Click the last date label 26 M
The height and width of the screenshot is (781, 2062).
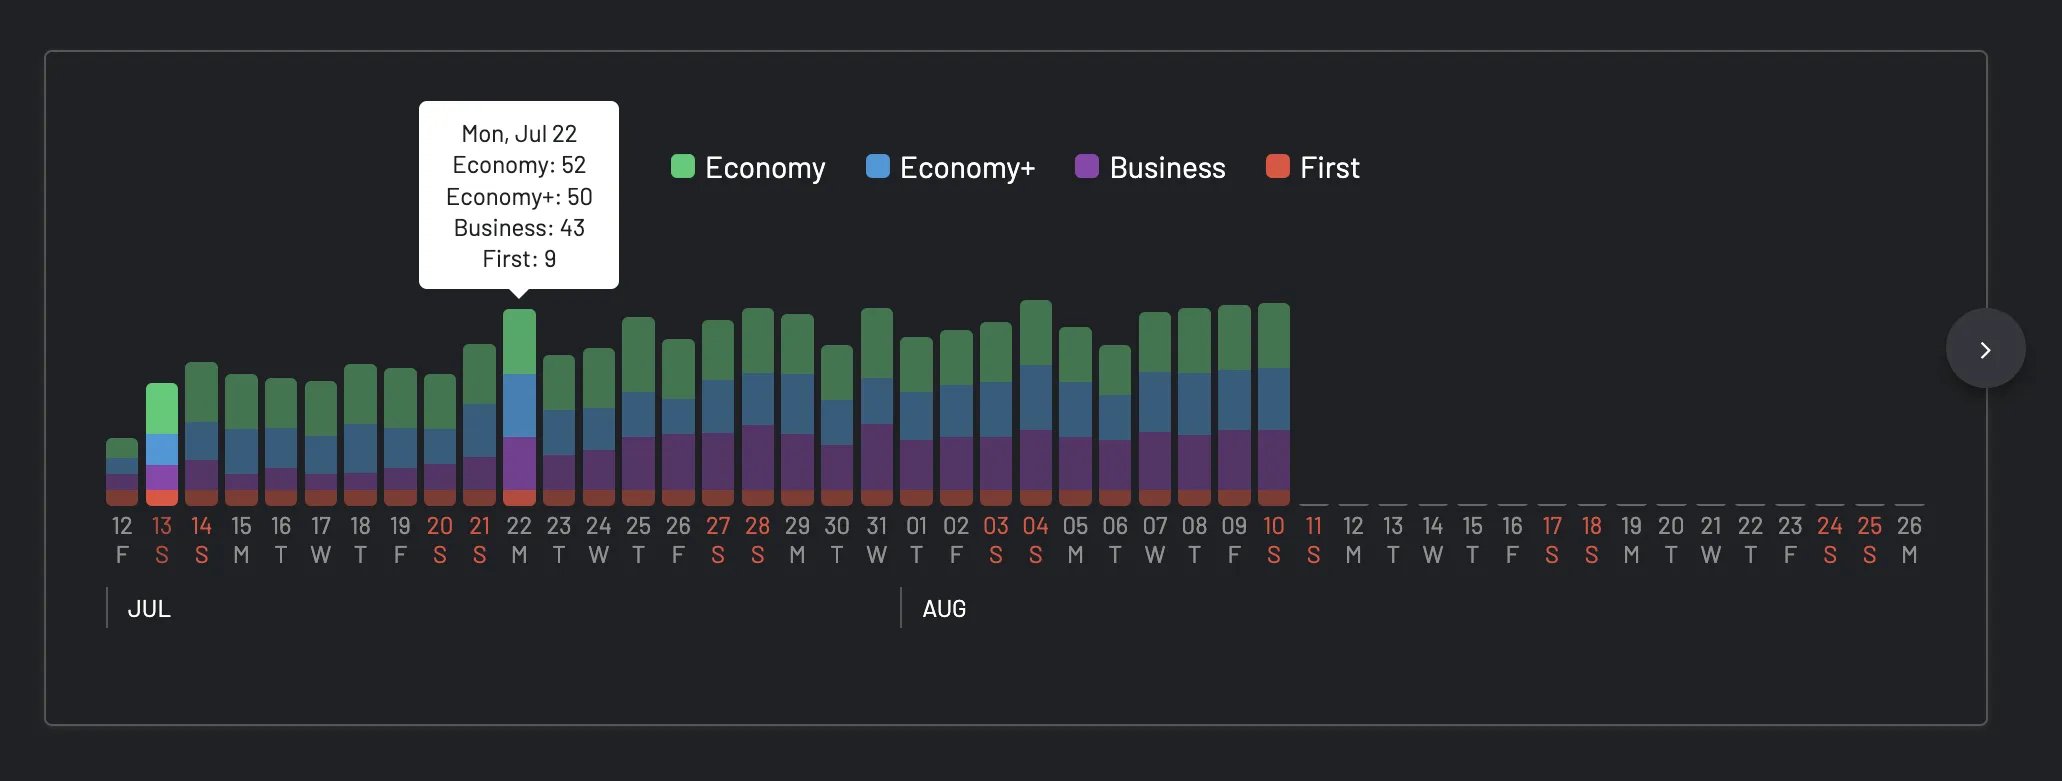1909,540
